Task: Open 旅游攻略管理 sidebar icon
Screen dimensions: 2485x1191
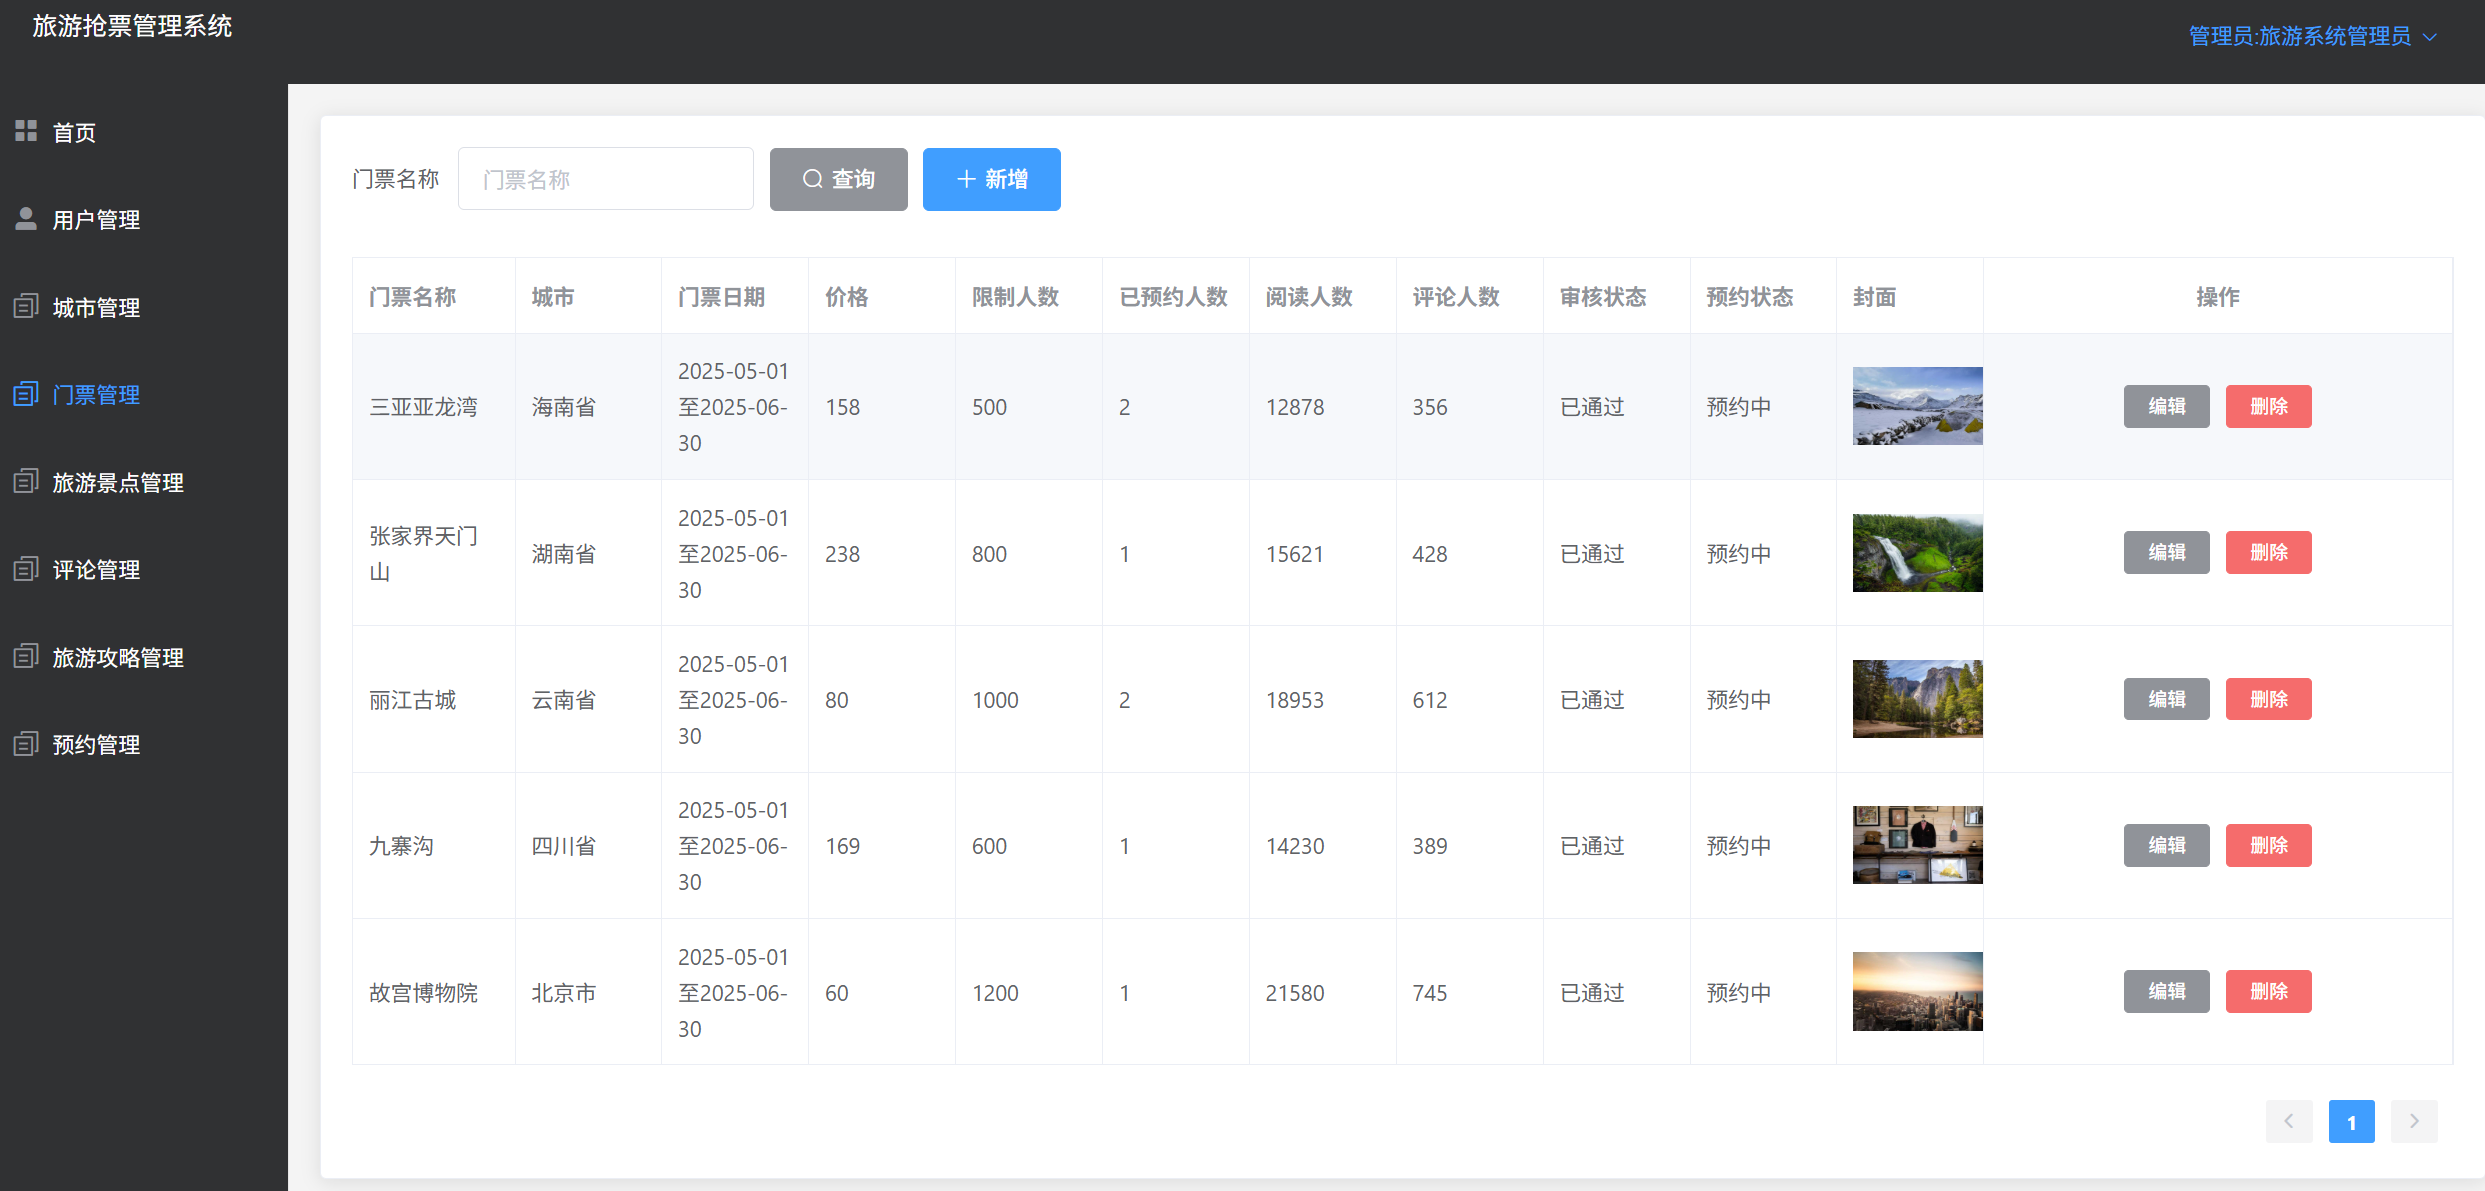Action: (x=26, y=657)
